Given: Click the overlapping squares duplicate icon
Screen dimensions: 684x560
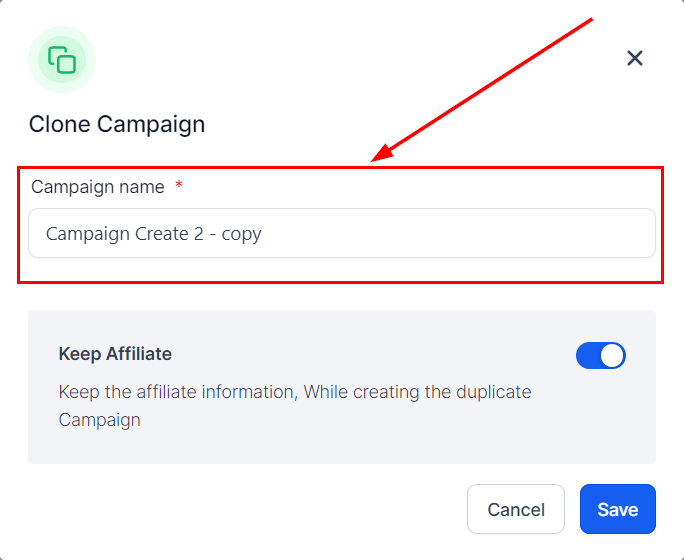Looking at the screenshot, I should point(62,59).
